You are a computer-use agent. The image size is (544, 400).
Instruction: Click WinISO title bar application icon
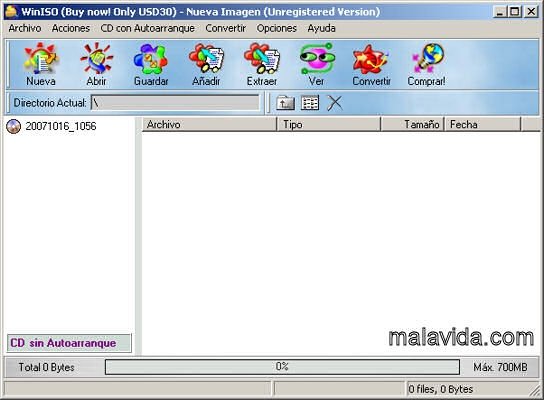pyautogui.click(x=11, y=11)
